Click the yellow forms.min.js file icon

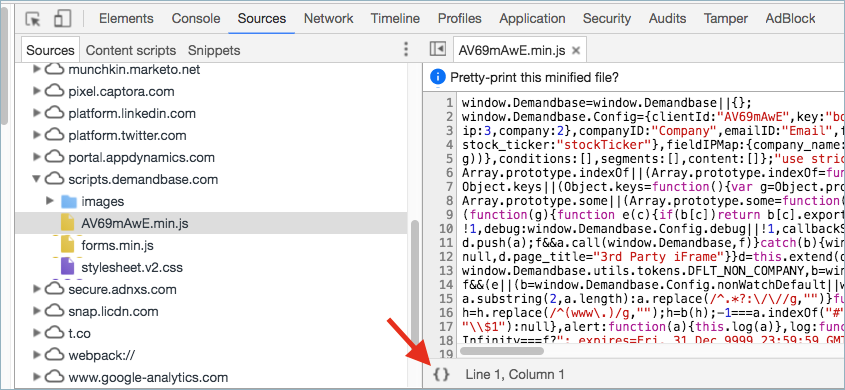(x=68, y=245)
